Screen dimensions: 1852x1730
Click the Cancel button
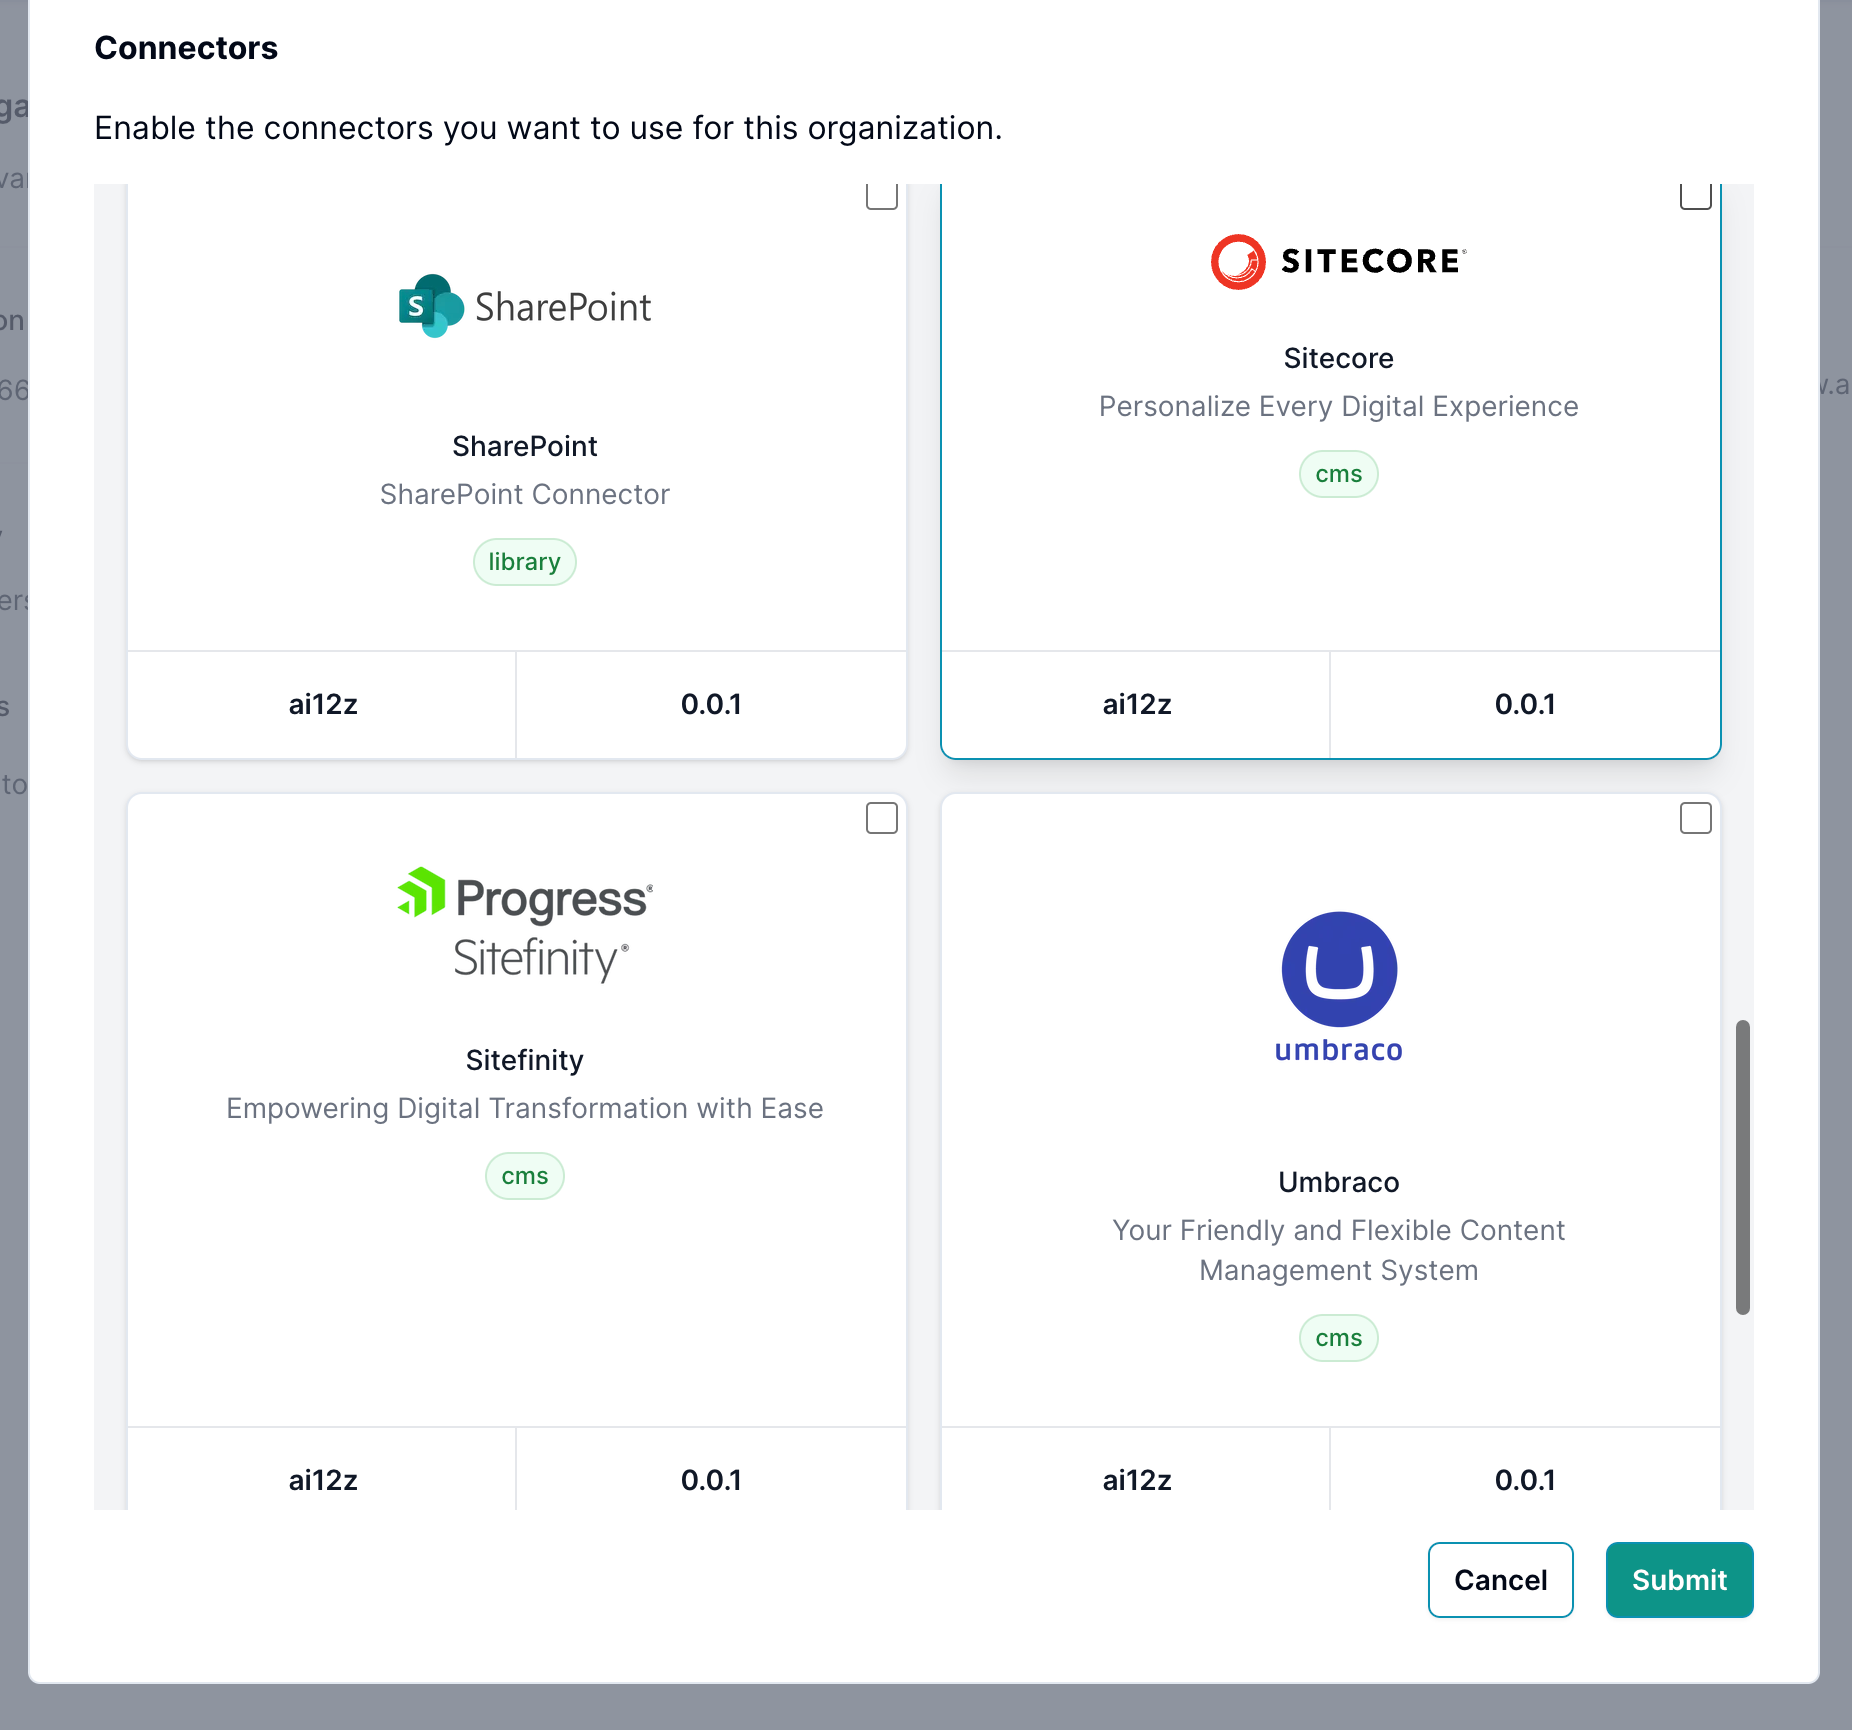click(x=1500, y=1579)
